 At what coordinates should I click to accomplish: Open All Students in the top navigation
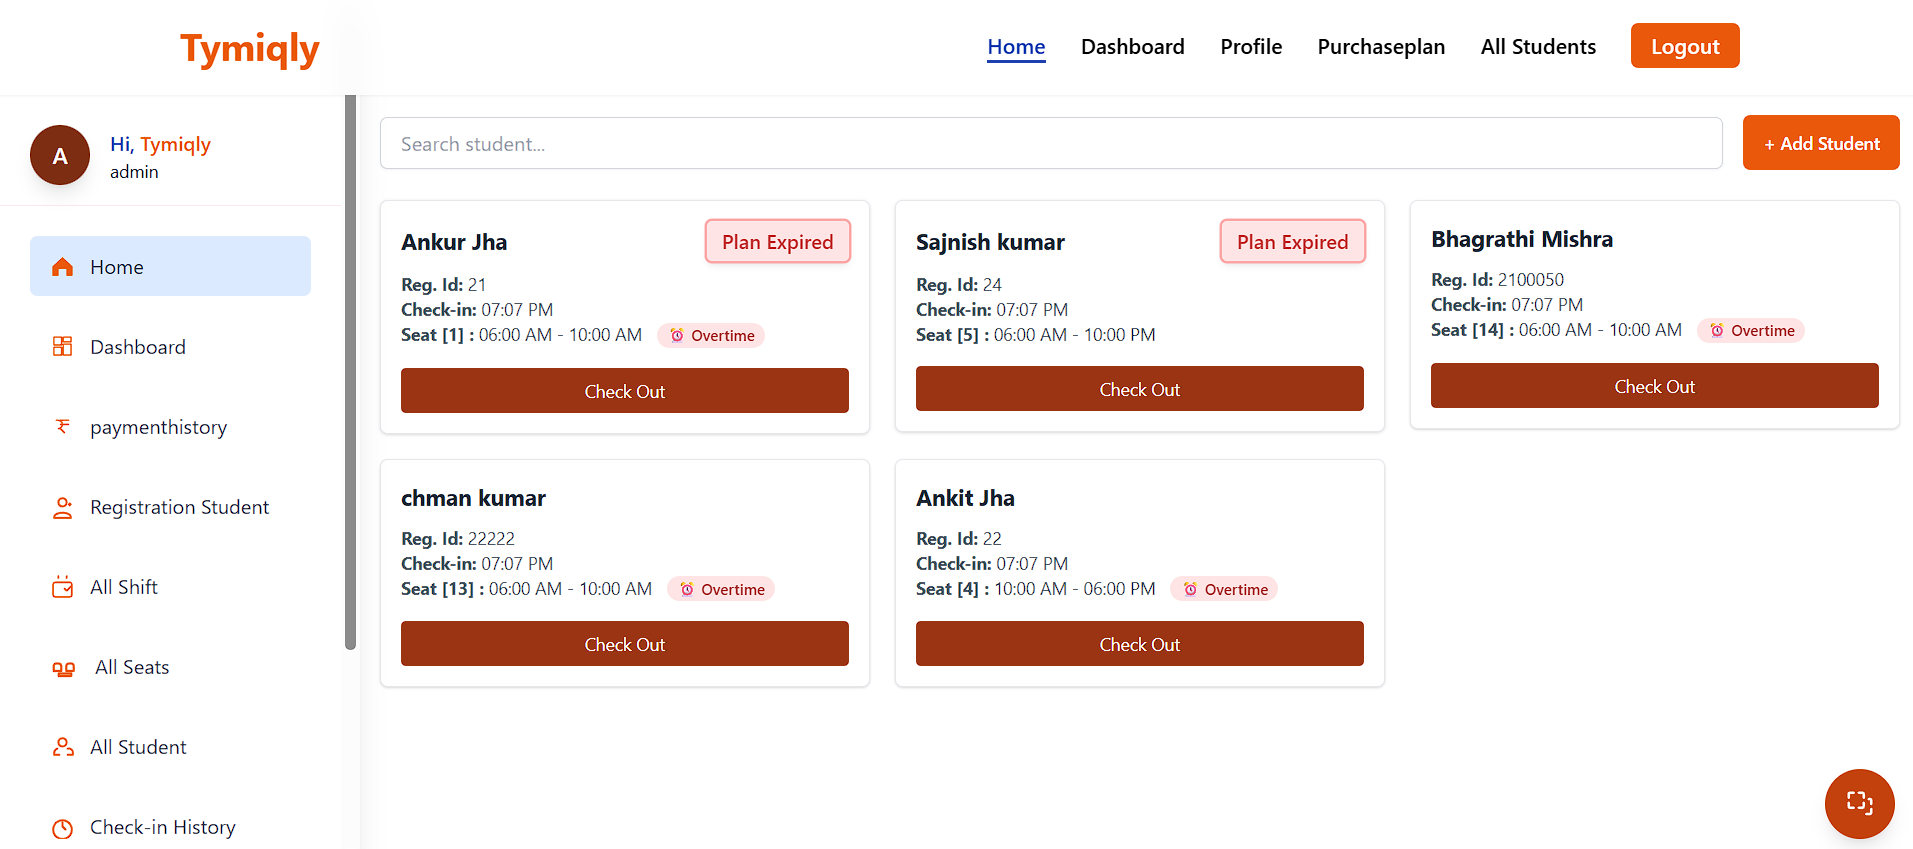pyautogui.click(x=1538, y=47)
